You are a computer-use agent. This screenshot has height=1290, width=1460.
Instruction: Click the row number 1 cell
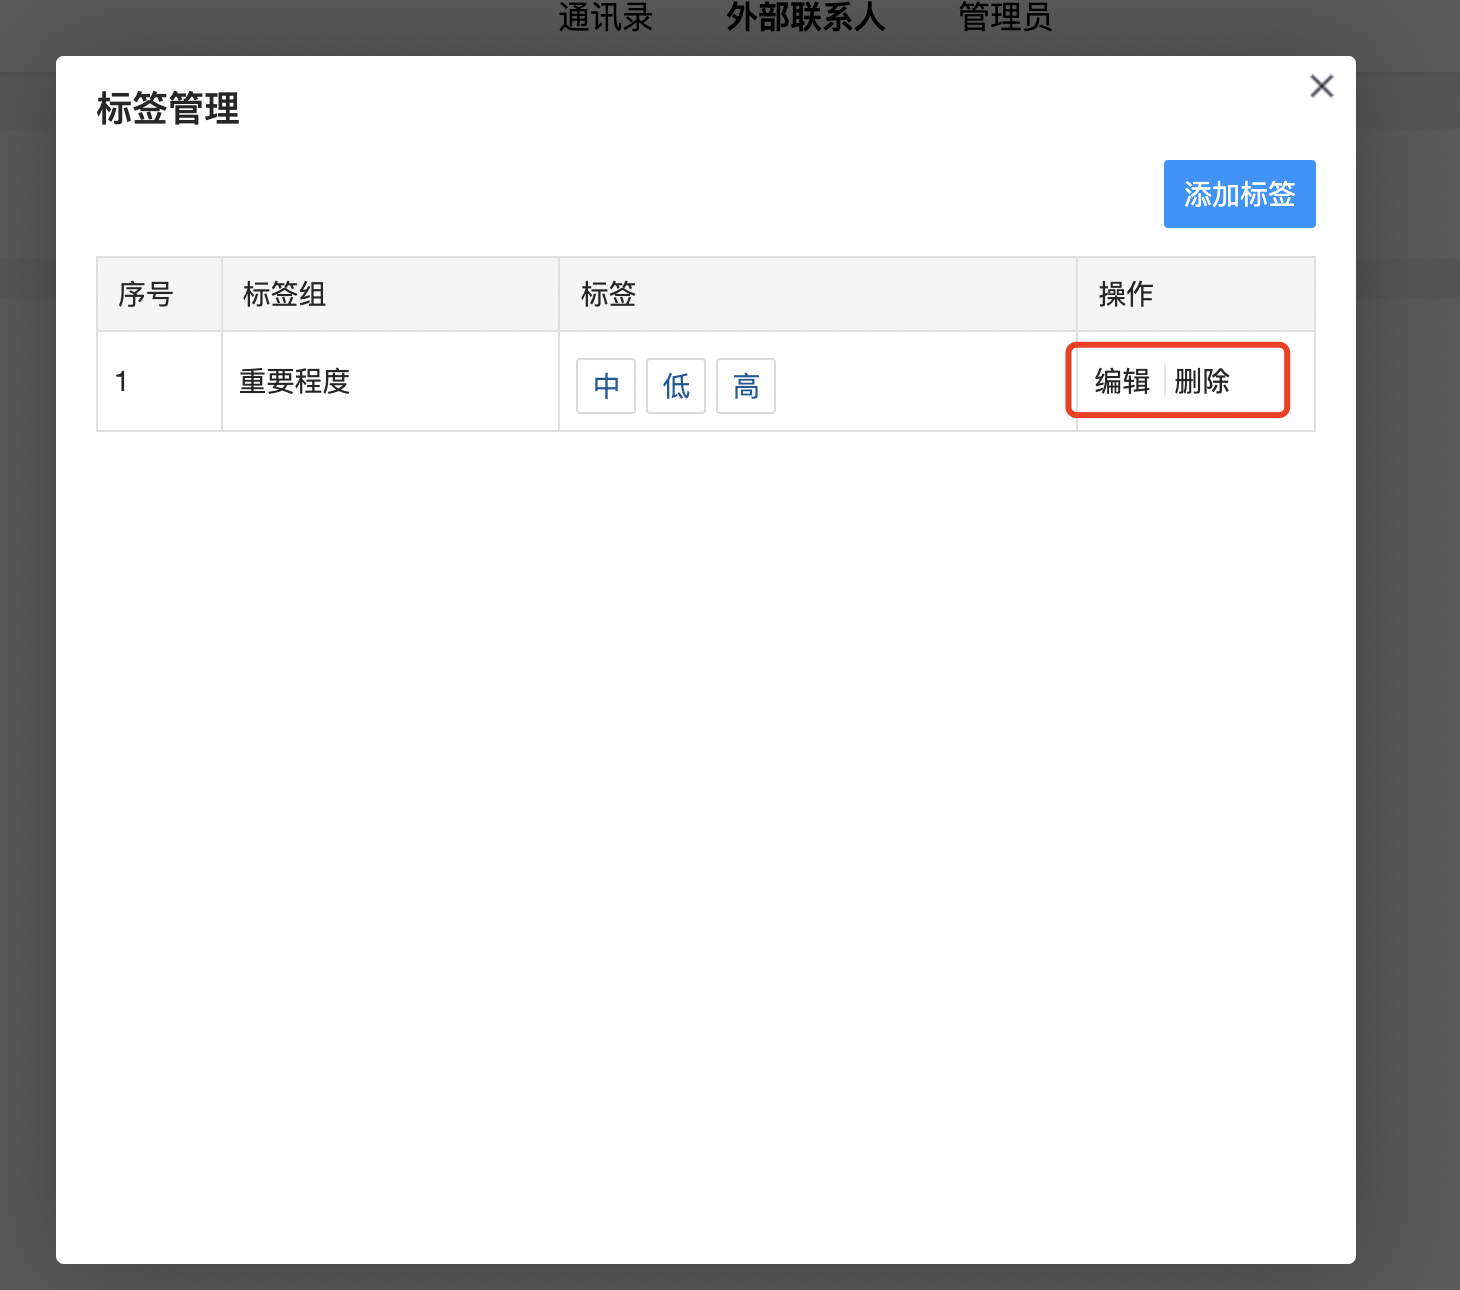(x=159, y=381)
